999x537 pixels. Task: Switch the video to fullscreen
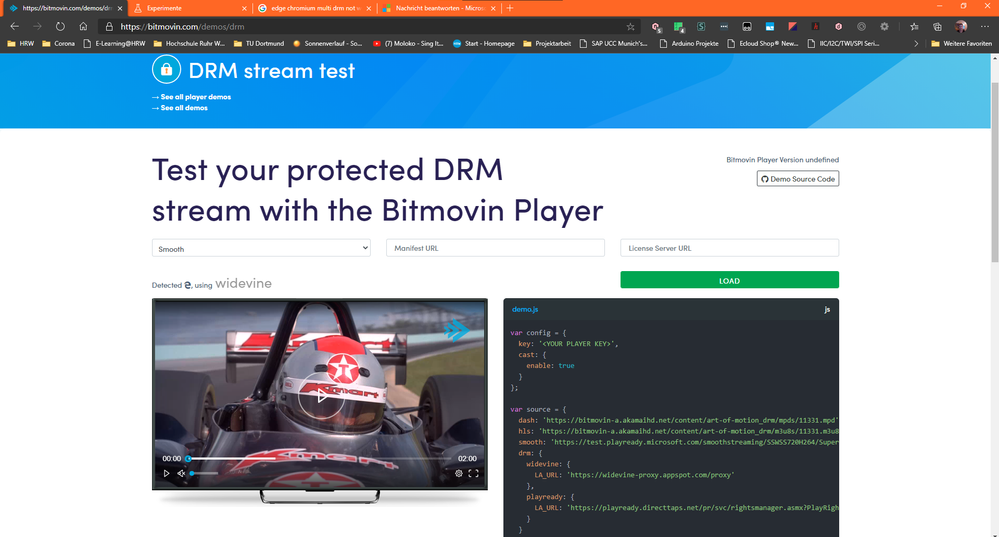tap(473, 473)
